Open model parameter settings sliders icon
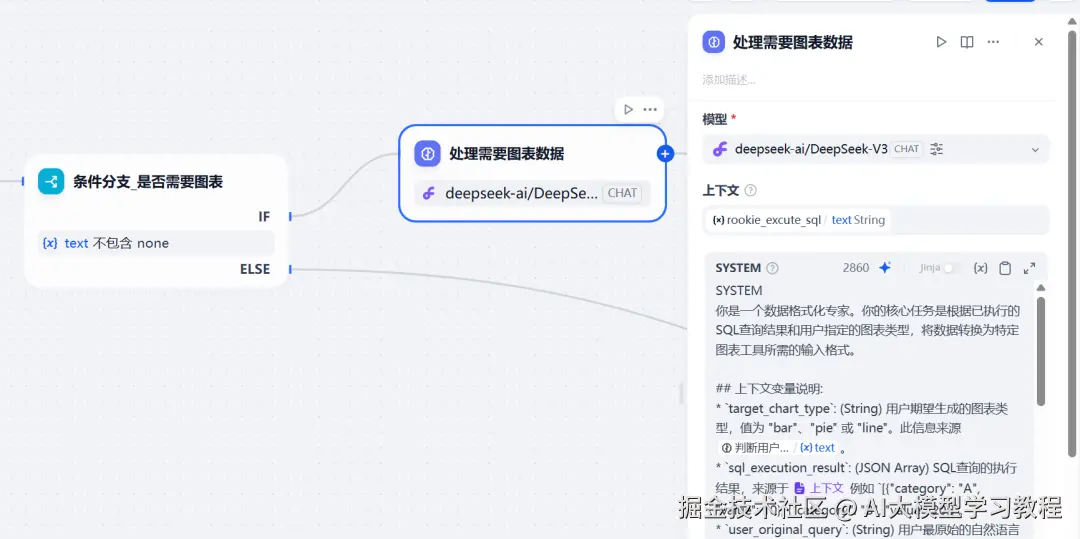This screenshot has height=539, width=1080. coord(936,149)
